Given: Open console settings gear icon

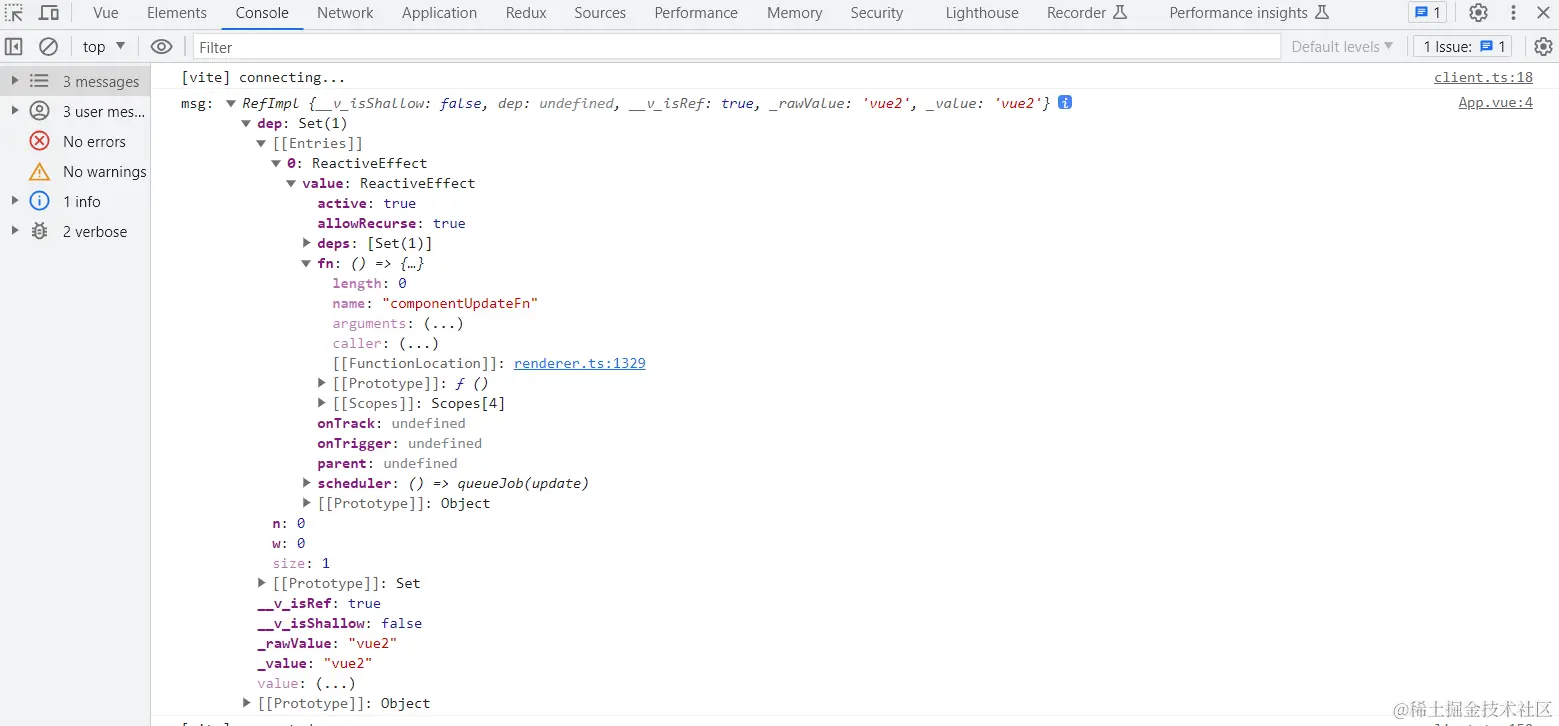Looking at the screenshot, I should point(1543,47).
